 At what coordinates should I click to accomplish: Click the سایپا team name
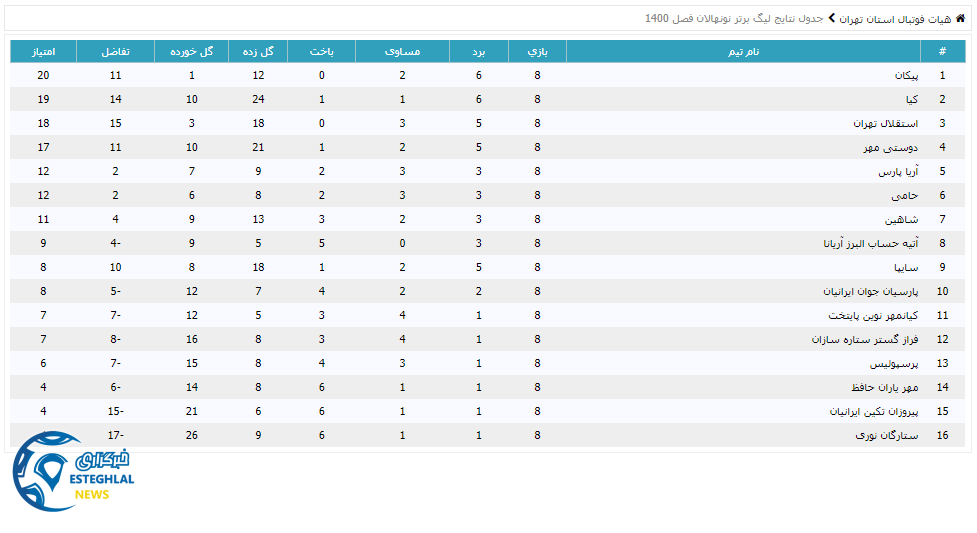(x=906, y=268)
